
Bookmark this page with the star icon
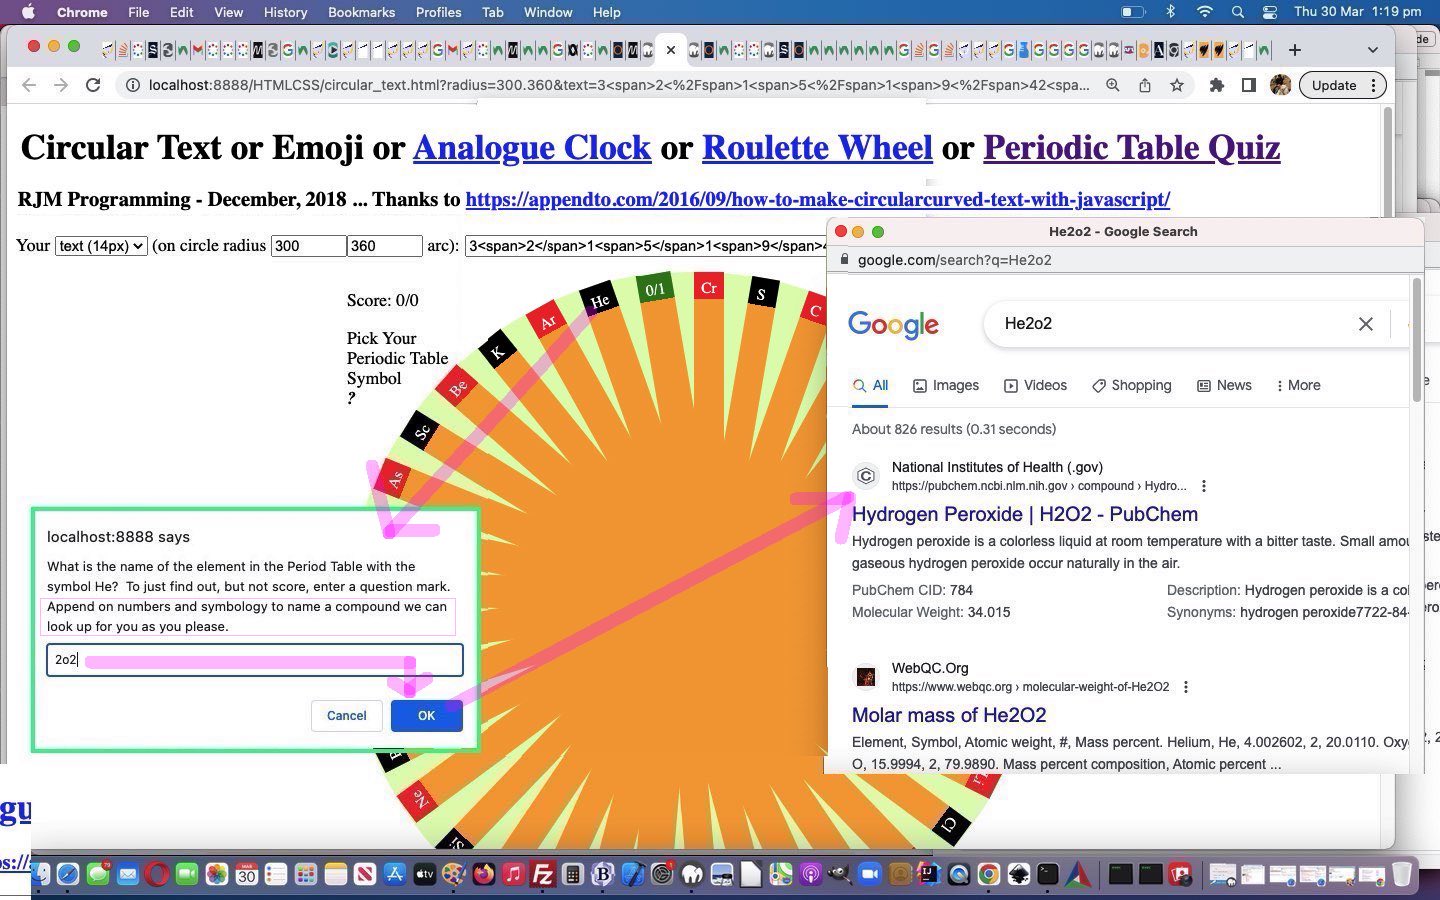[x=1177, y=85]
